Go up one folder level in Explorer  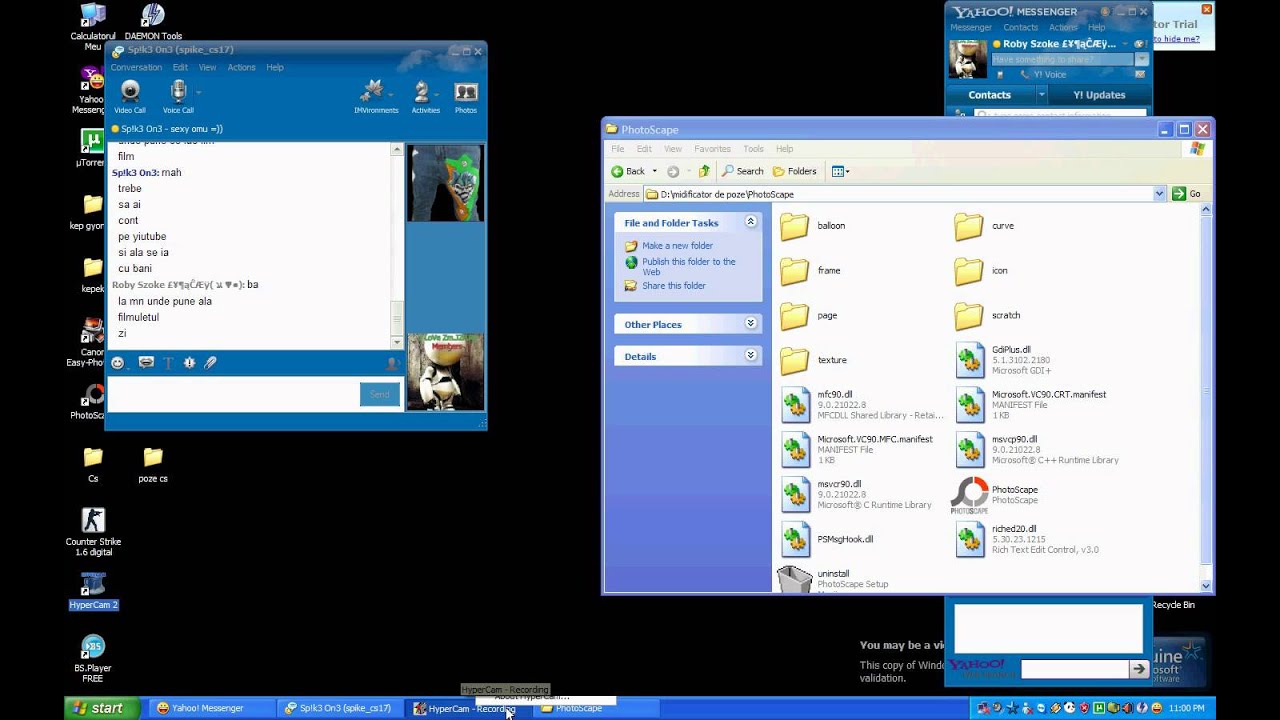(704, 171)
